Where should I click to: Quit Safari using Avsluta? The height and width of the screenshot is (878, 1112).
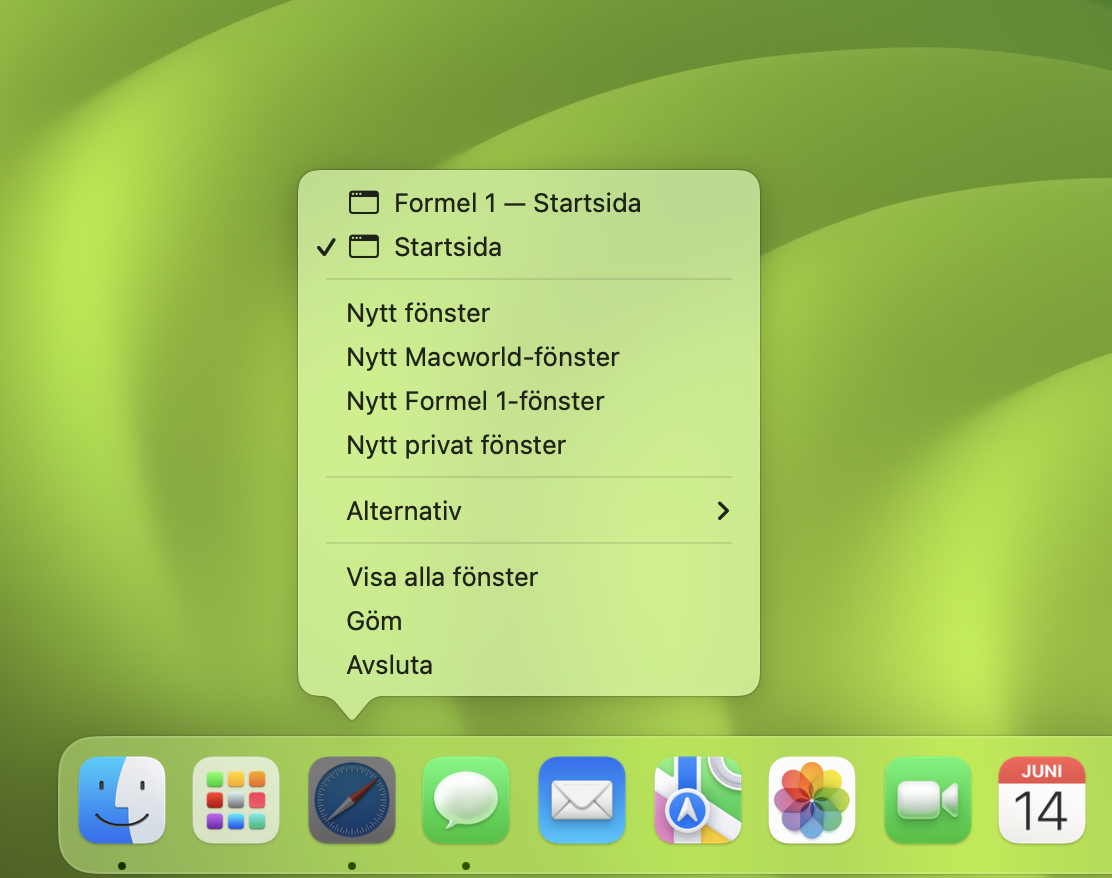point(389,665)
